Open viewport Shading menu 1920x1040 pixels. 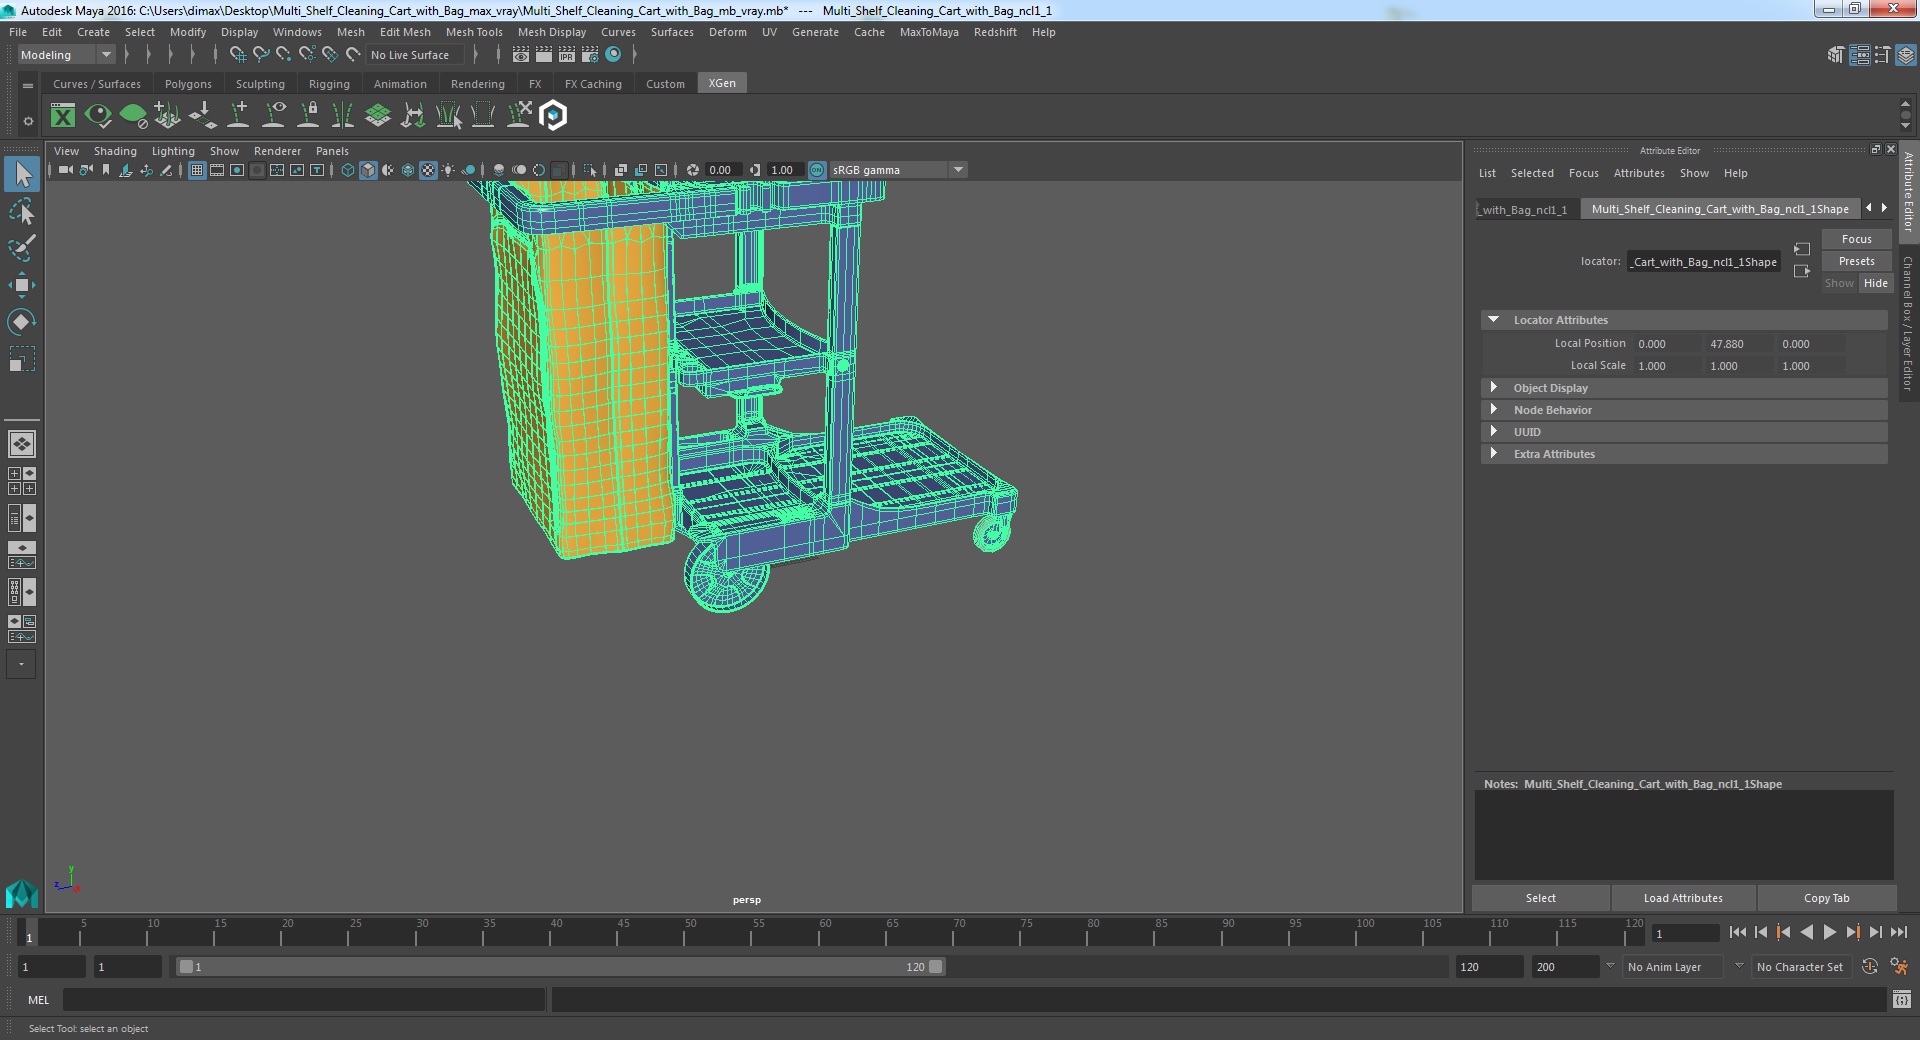point(115,151)
